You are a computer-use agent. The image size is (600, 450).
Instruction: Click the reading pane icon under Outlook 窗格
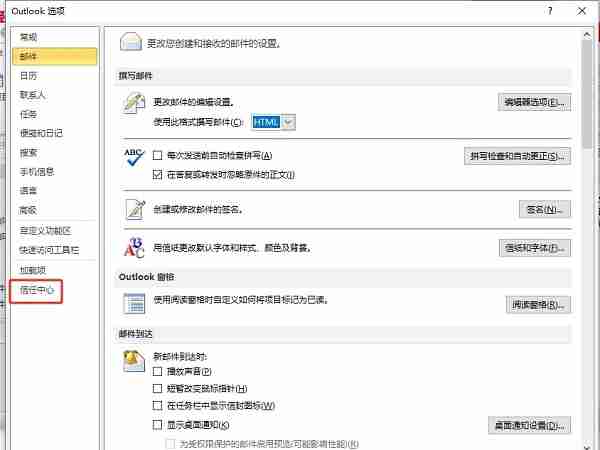tap(134, 304)
